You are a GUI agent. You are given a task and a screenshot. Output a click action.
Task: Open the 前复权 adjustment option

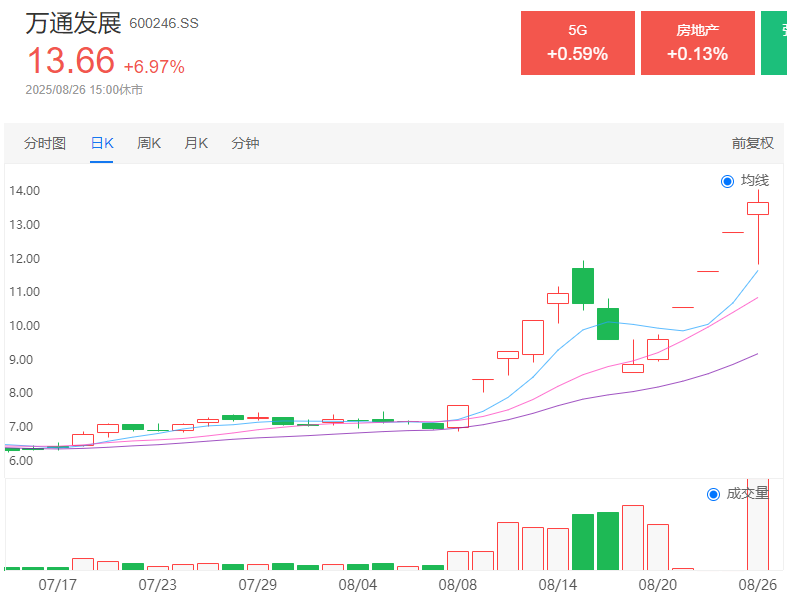coord(752,144)
